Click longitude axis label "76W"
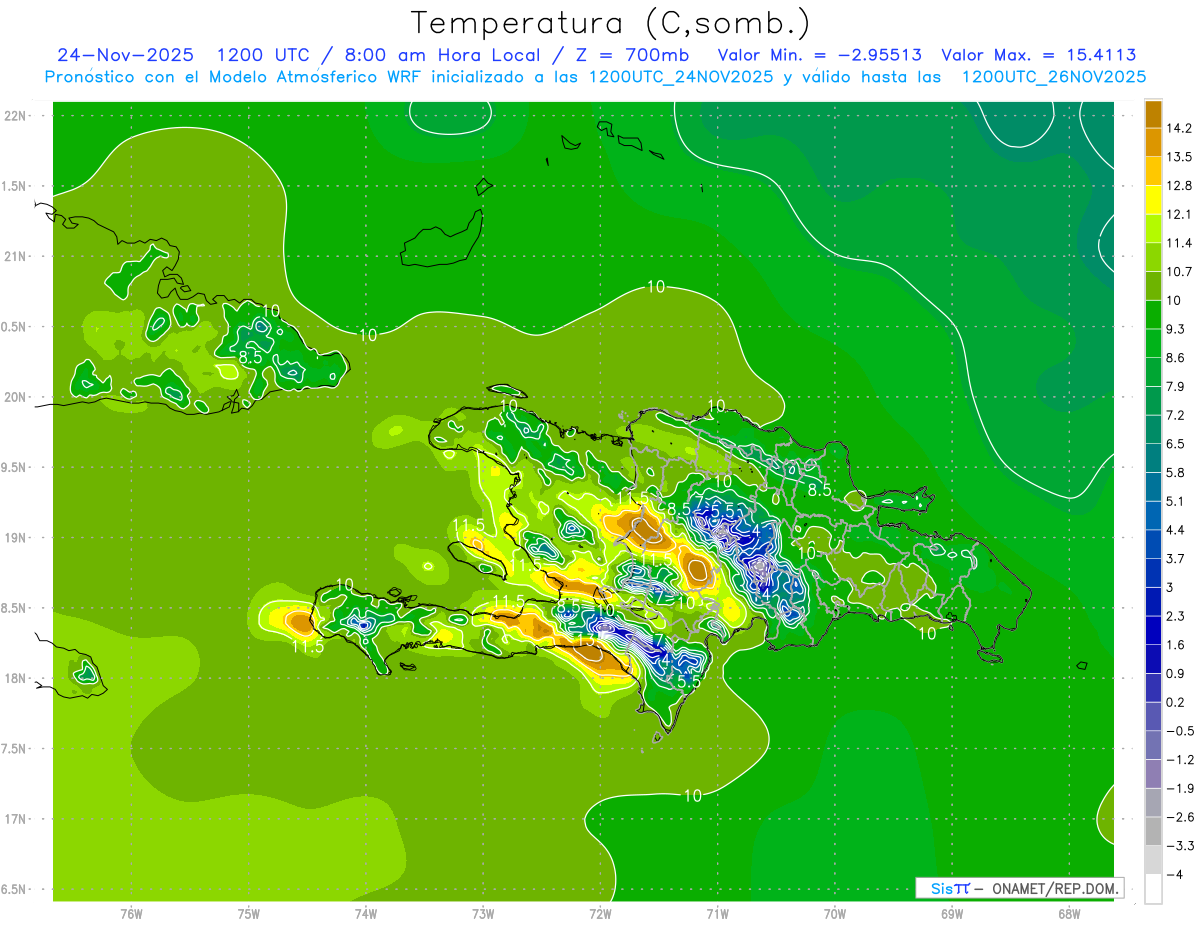Viewport: 1200px width, 927px height. tap(131, 913)
